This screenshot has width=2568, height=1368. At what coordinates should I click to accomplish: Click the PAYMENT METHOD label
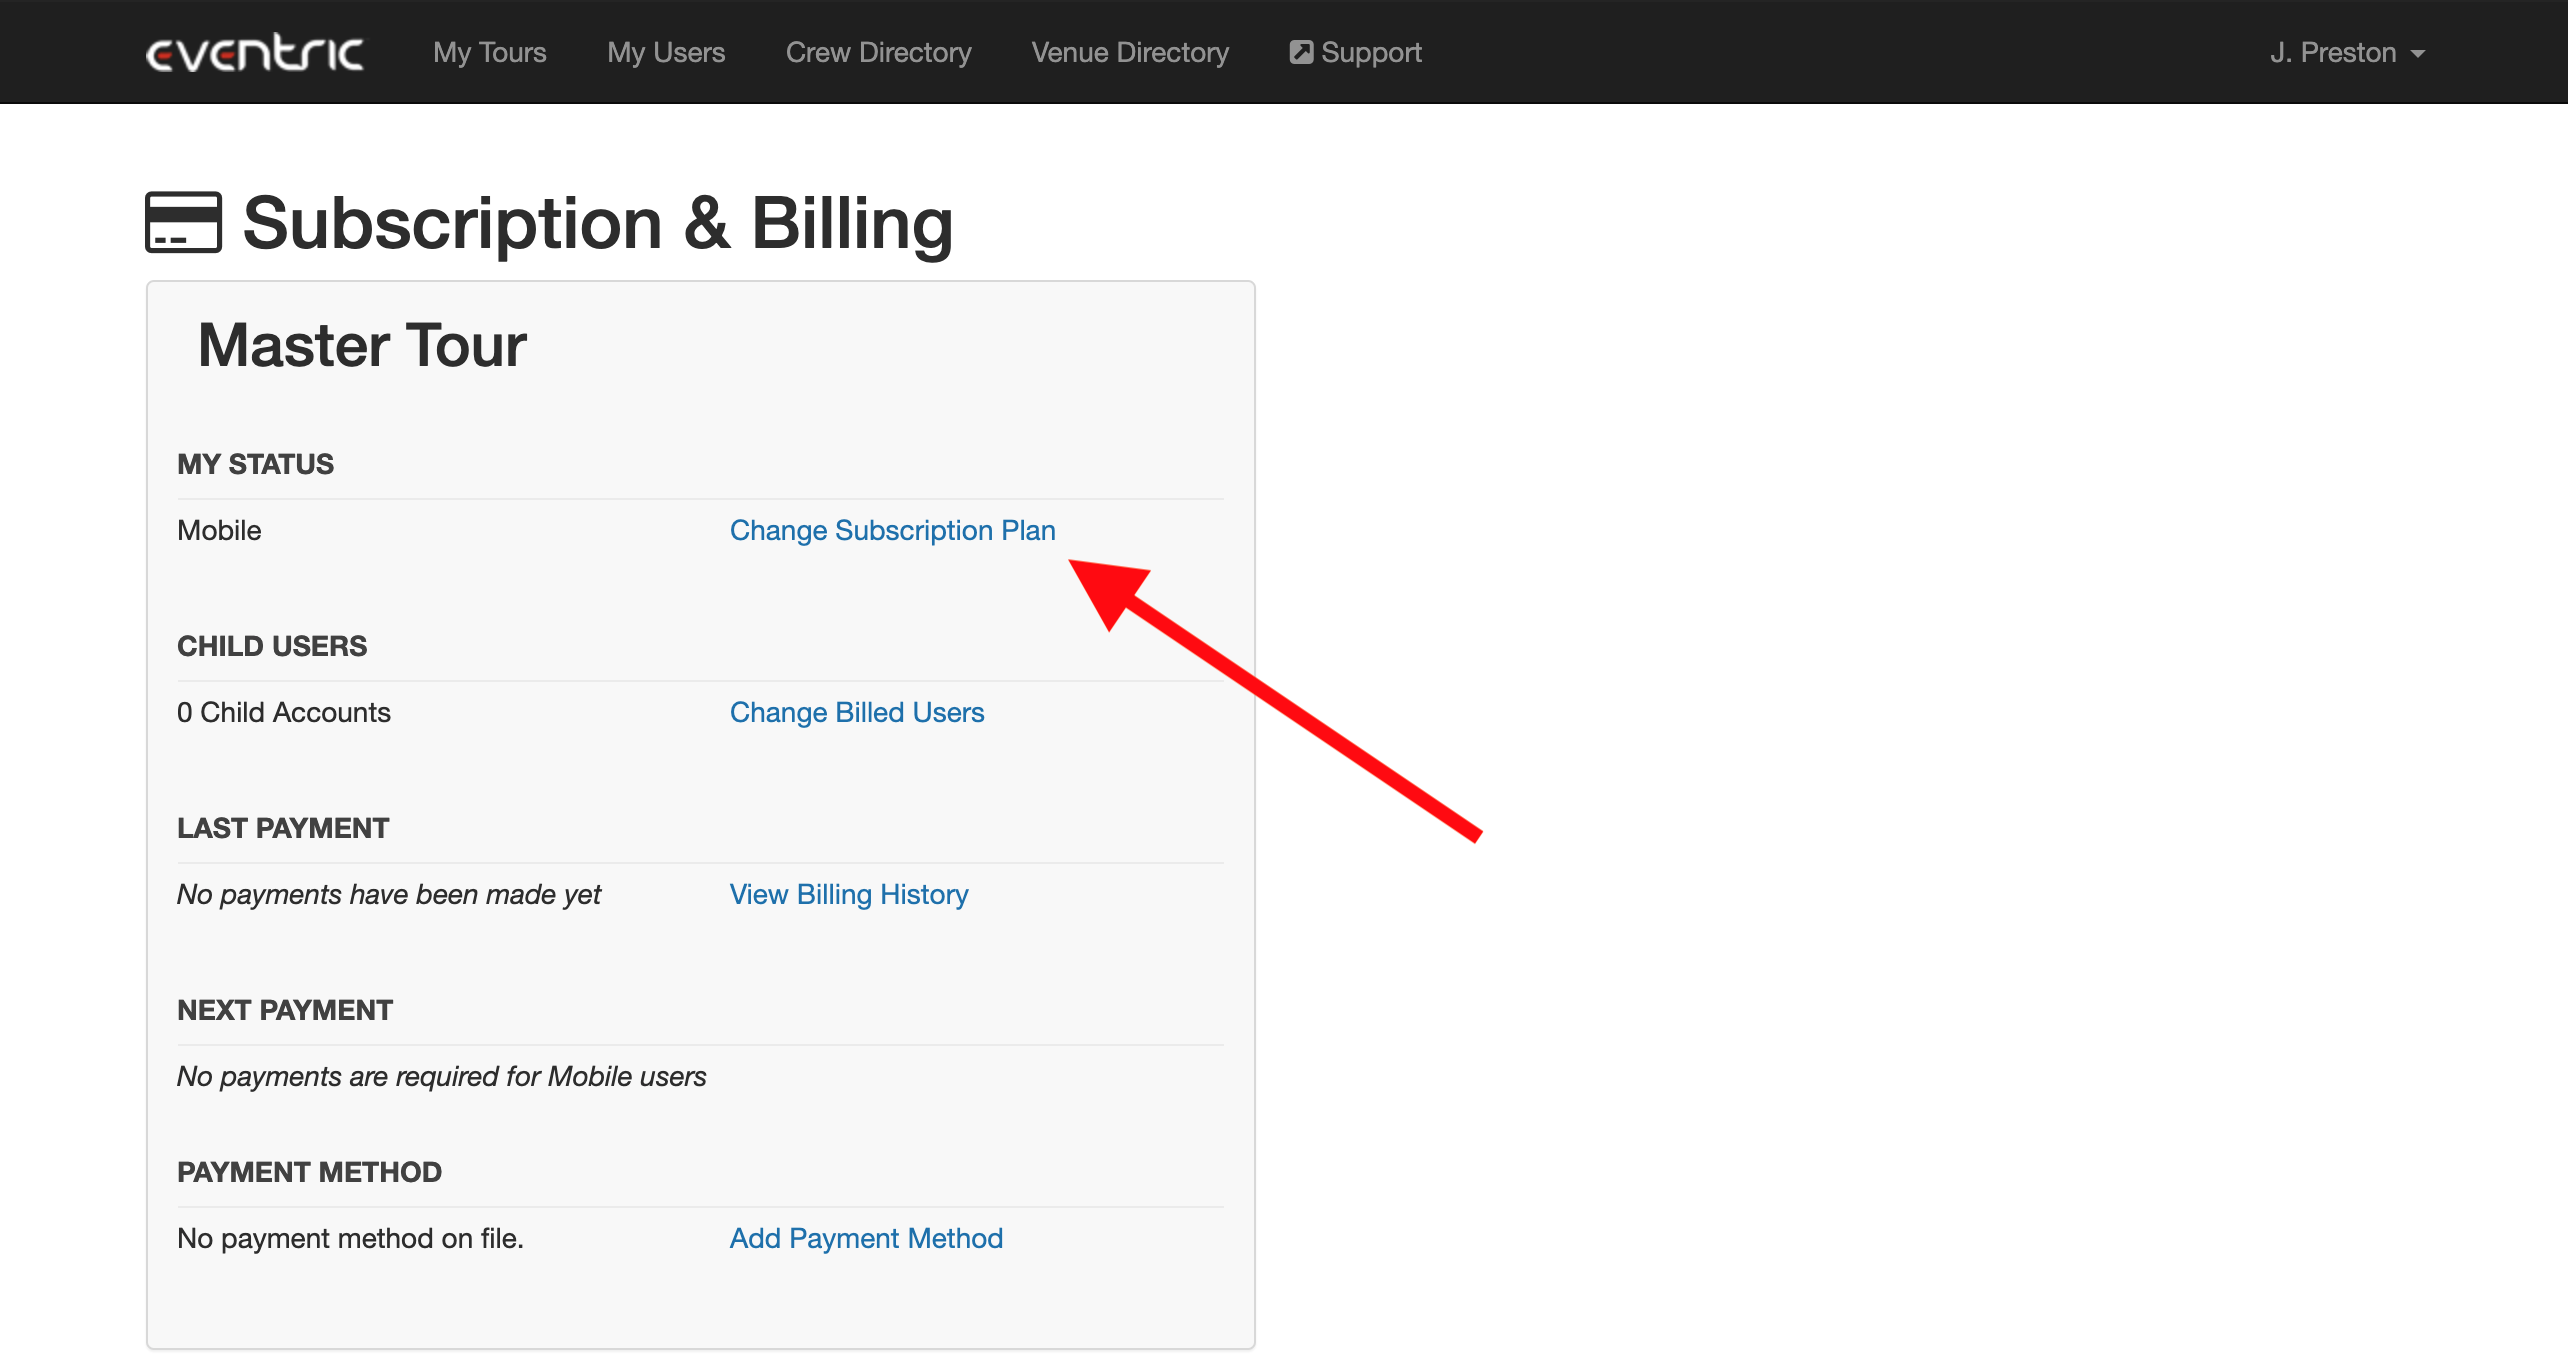pos(310,1172)
